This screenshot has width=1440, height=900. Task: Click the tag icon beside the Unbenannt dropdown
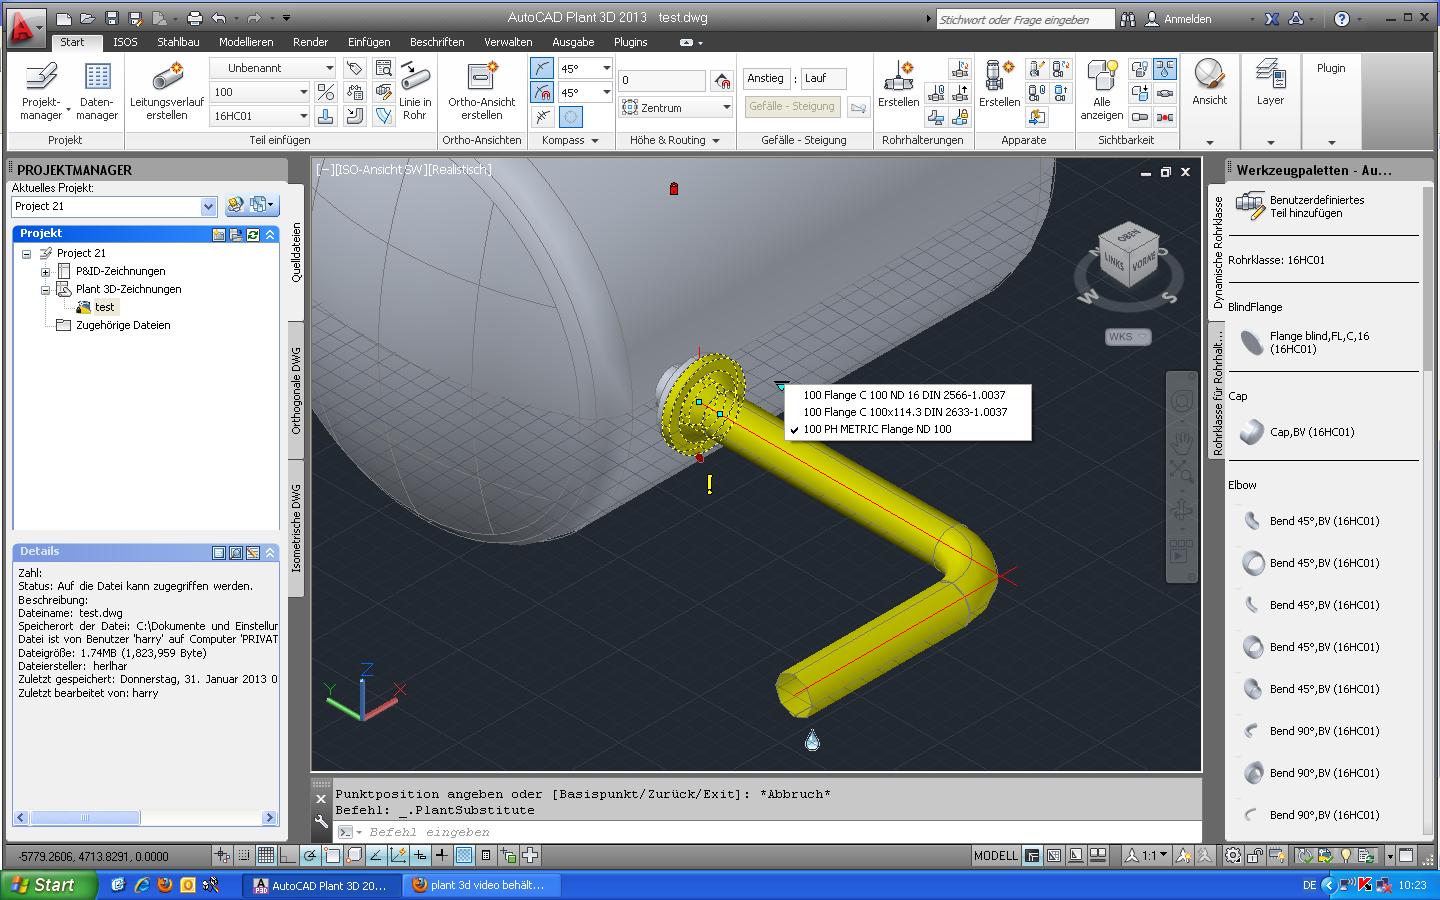(354, 68)
